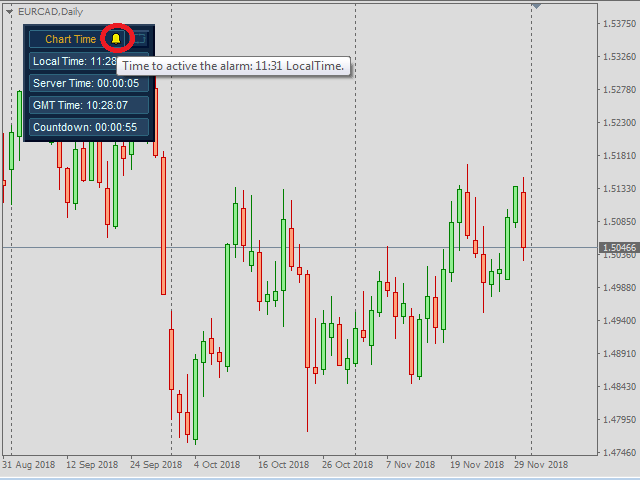
Task: Click the EURCAD,Daily chart title
Action: click(x=51, y=12)
